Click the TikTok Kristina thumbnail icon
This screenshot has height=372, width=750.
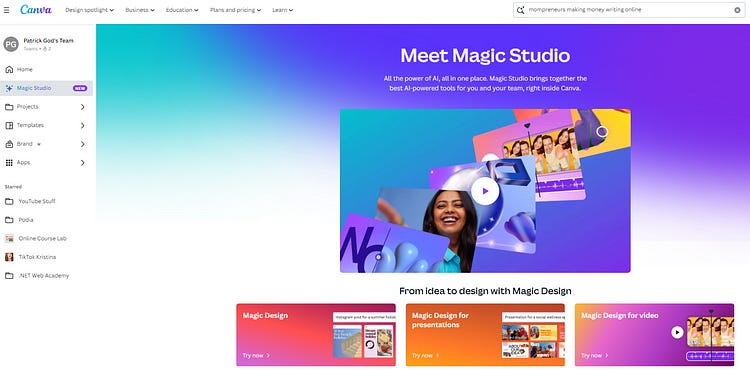click(x=9, y=257)
